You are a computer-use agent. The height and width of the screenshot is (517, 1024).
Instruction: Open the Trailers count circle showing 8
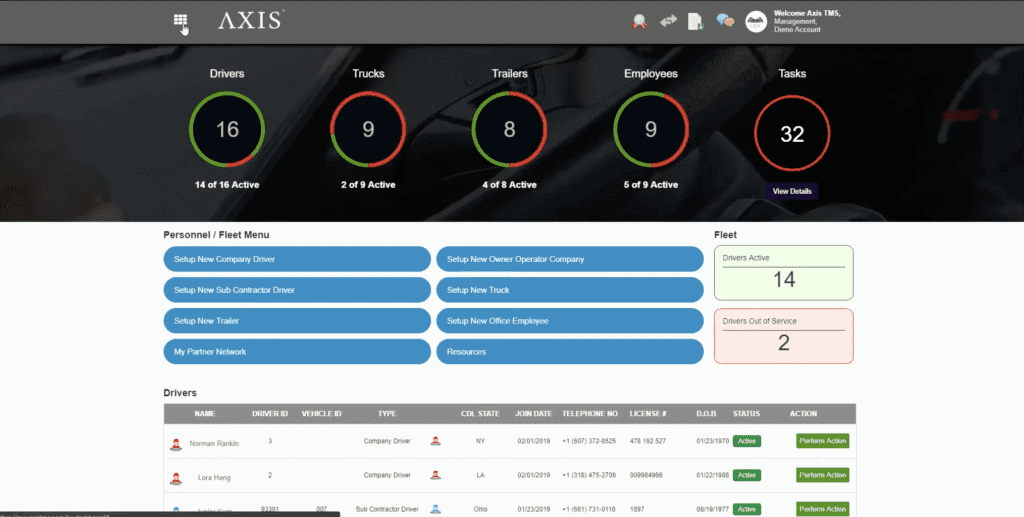pyautogui.click(x=509, y=129)
